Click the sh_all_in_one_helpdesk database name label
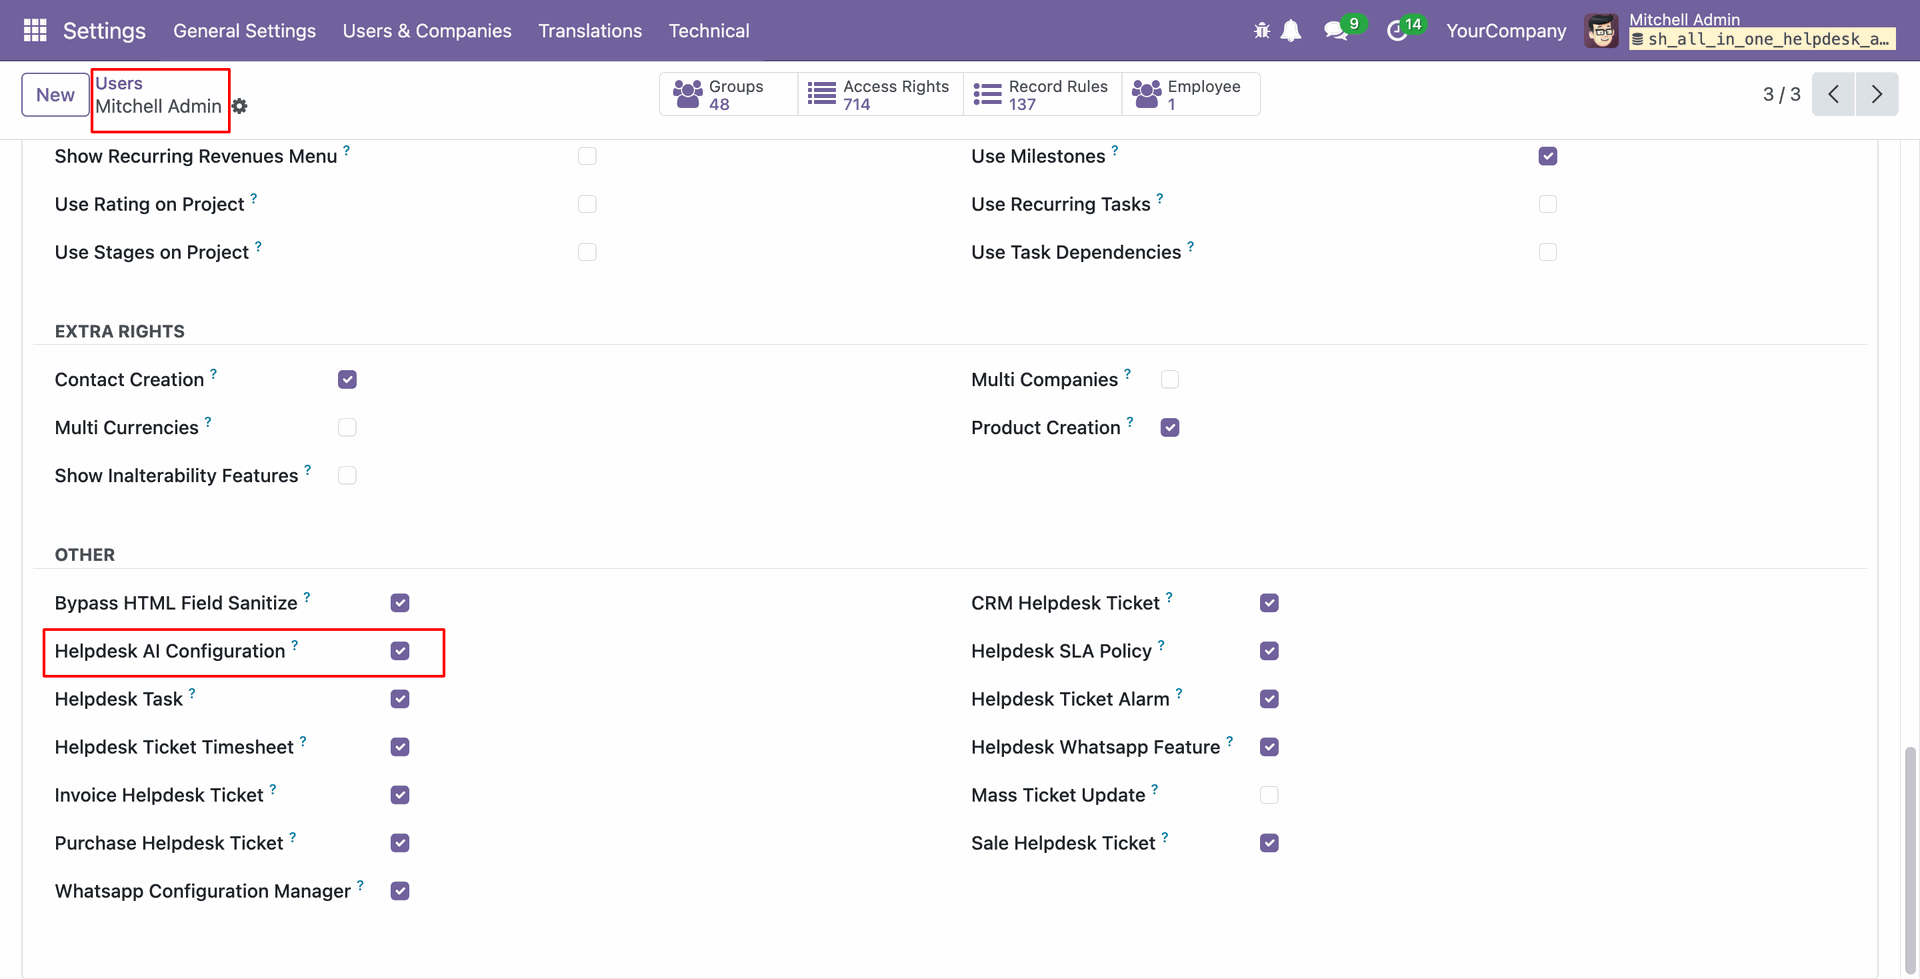The height and width of the screenshot is (979, 1920). point(1762,39)
